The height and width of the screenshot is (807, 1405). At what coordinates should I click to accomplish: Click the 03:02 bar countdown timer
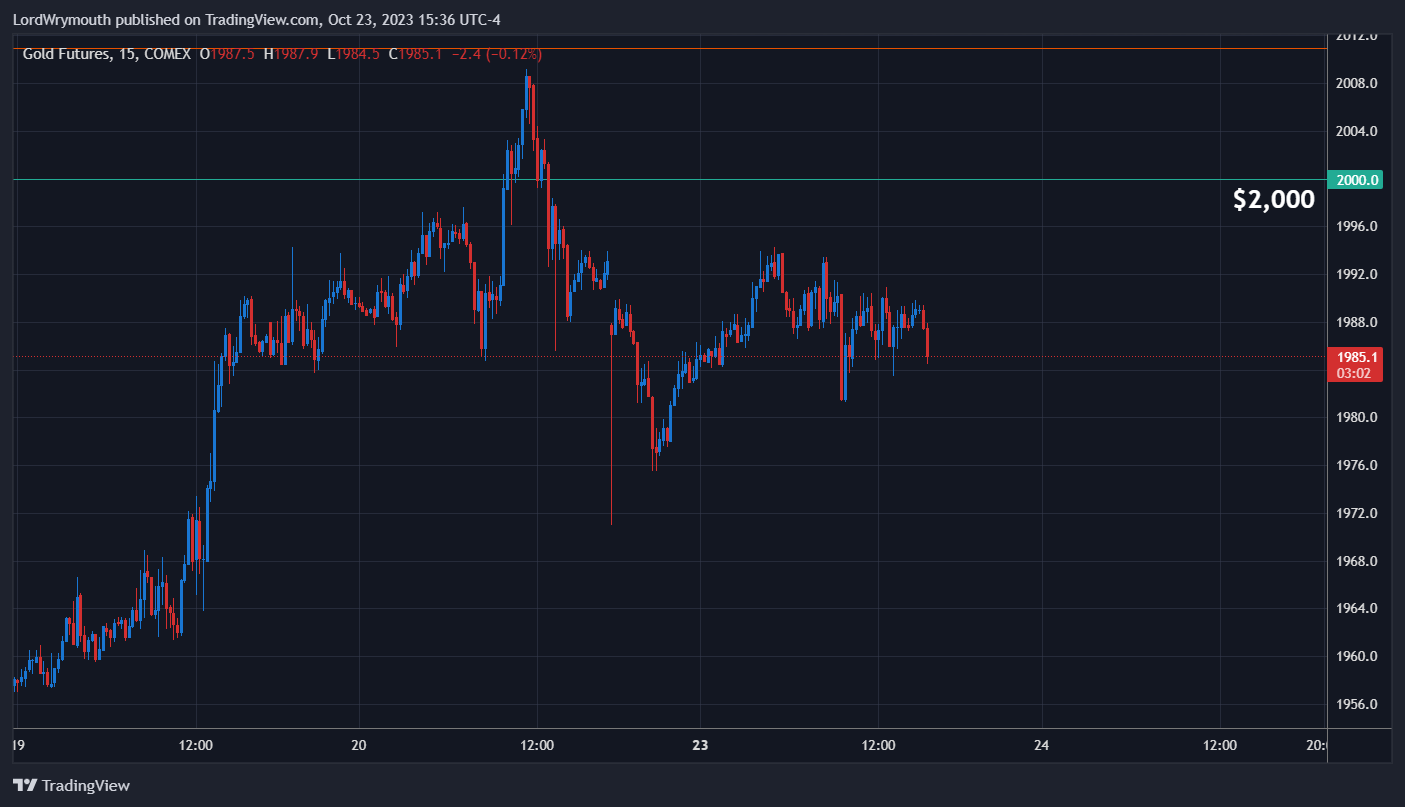tap(1355, 373)
